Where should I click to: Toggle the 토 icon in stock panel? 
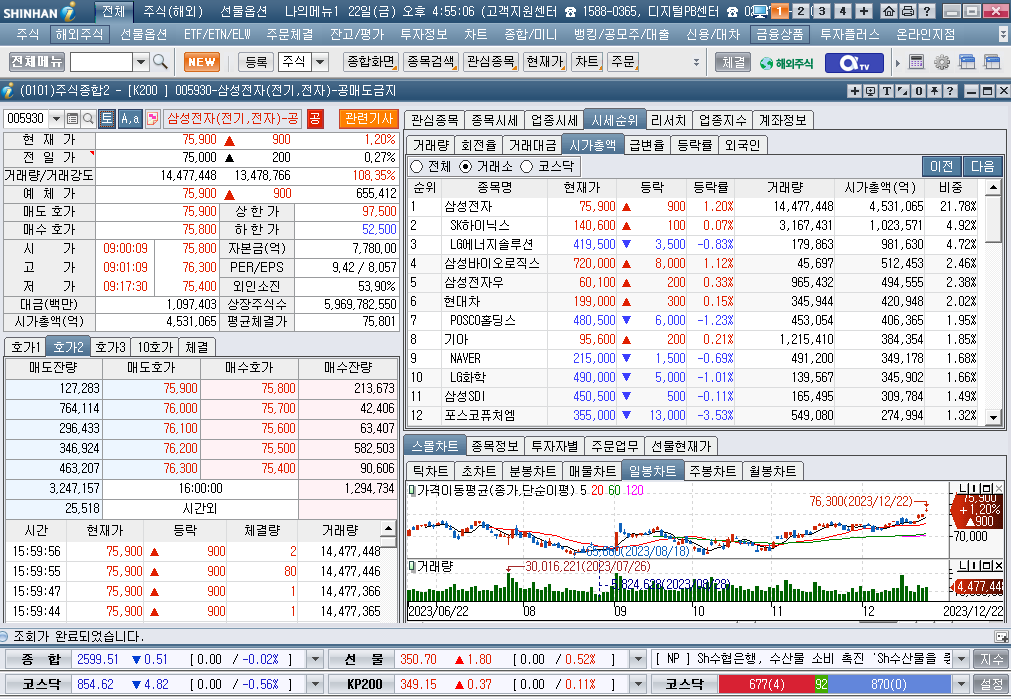[107, 118]
